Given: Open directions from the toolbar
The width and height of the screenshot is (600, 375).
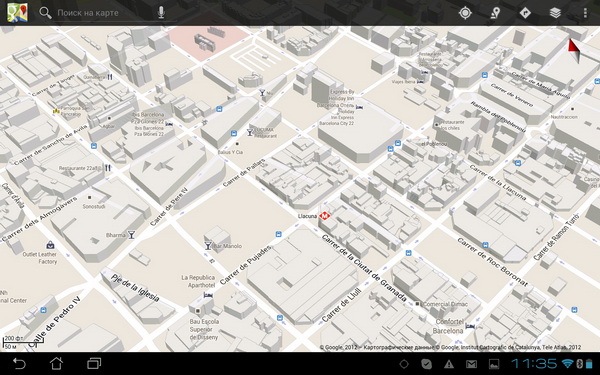Looking at the screenshot, I should [525, 13].
